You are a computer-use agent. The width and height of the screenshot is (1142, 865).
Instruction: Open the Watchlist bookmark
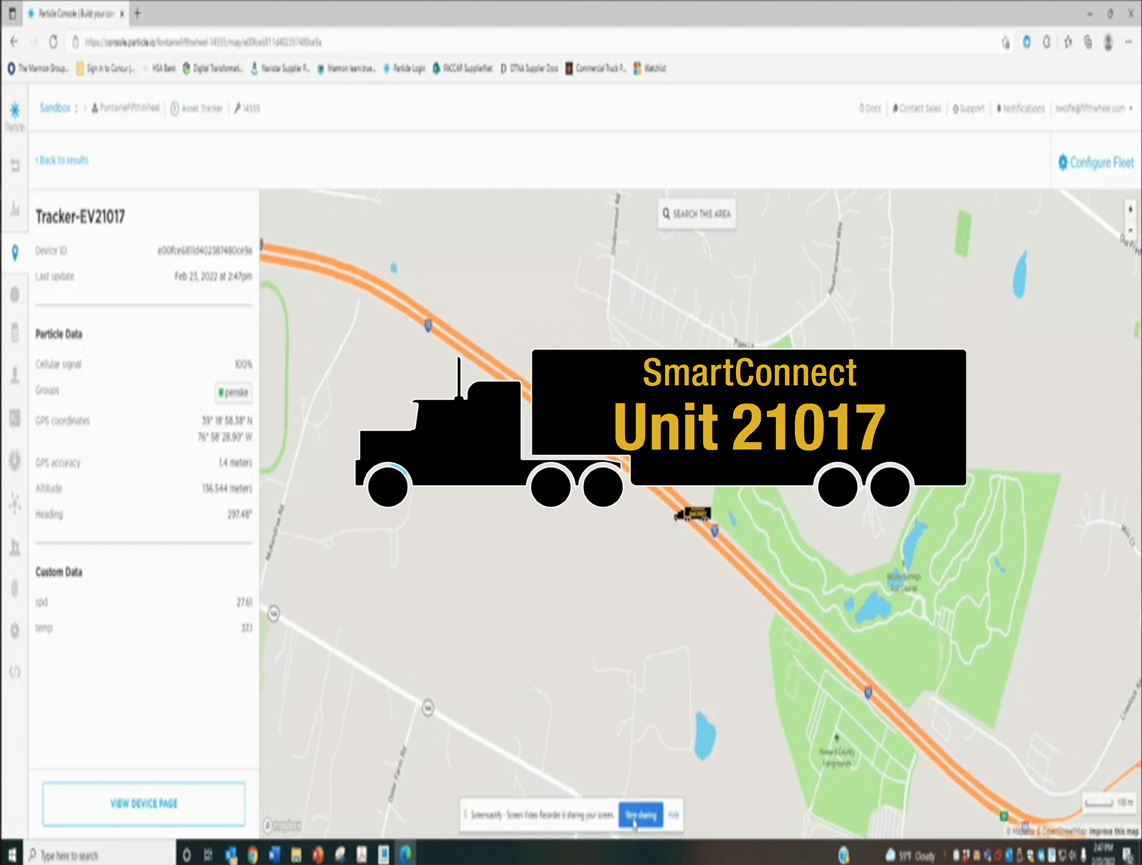(x=650, y=68)
